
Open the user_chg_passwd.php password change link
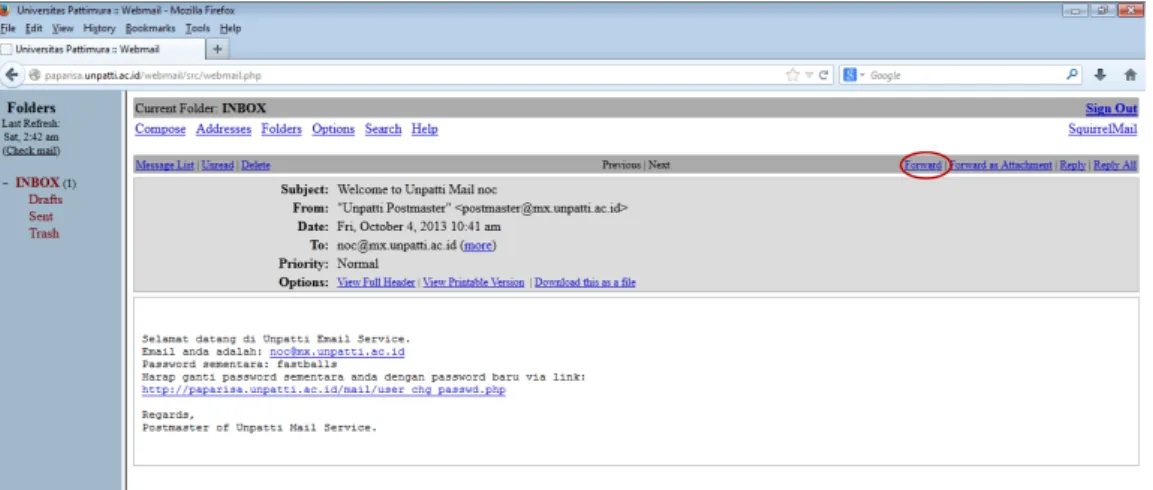324,390
